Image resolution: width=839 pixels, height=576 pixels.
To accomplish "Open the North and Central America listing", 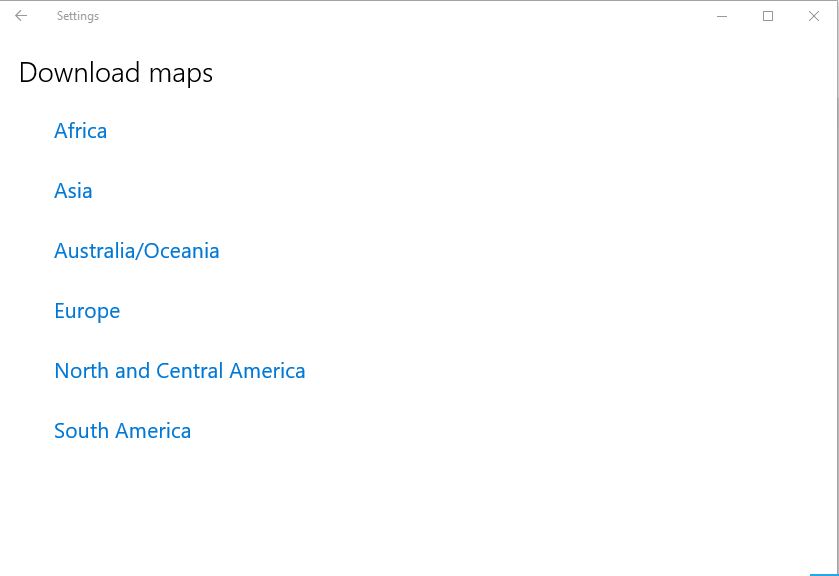I will coord(179,370).
